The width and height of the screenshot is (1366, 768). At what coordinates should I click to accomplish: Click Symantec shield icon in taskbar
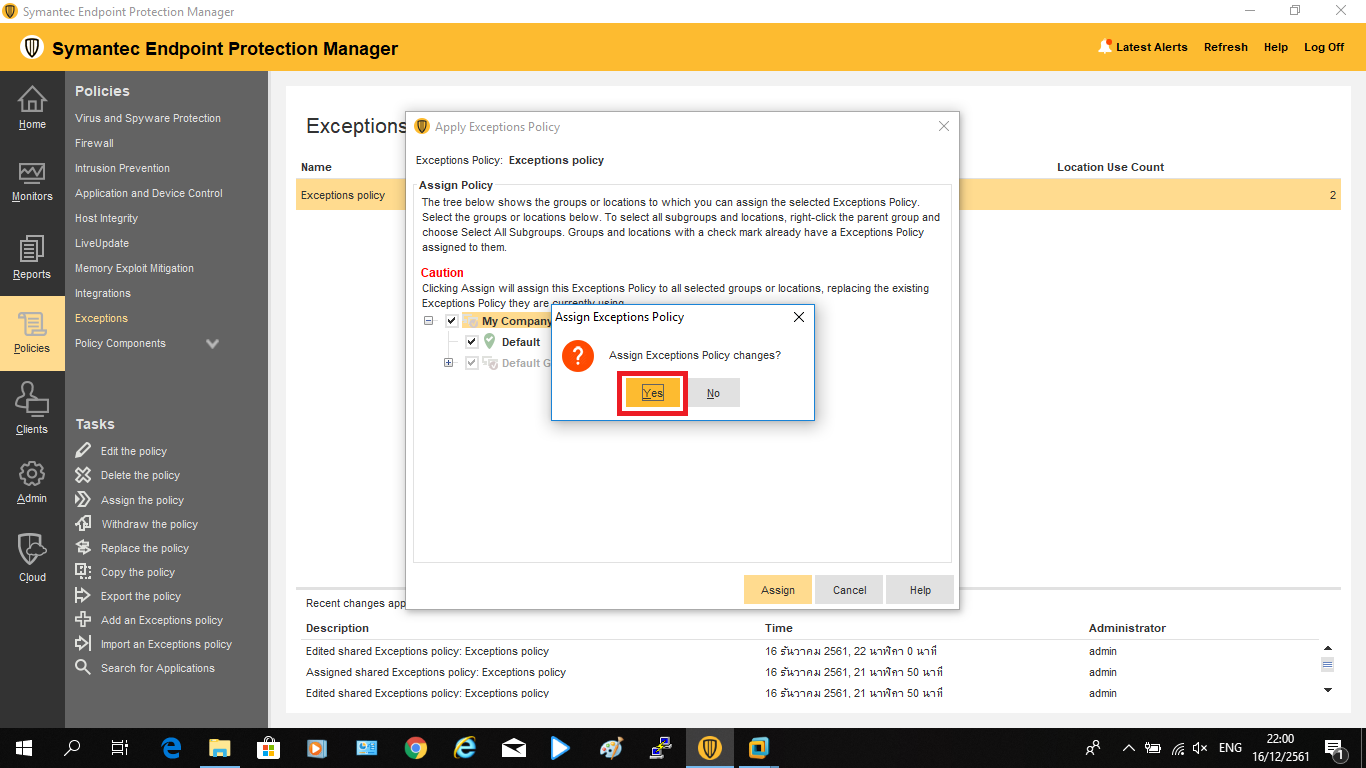pyautogui.click(x=710, y=748)
